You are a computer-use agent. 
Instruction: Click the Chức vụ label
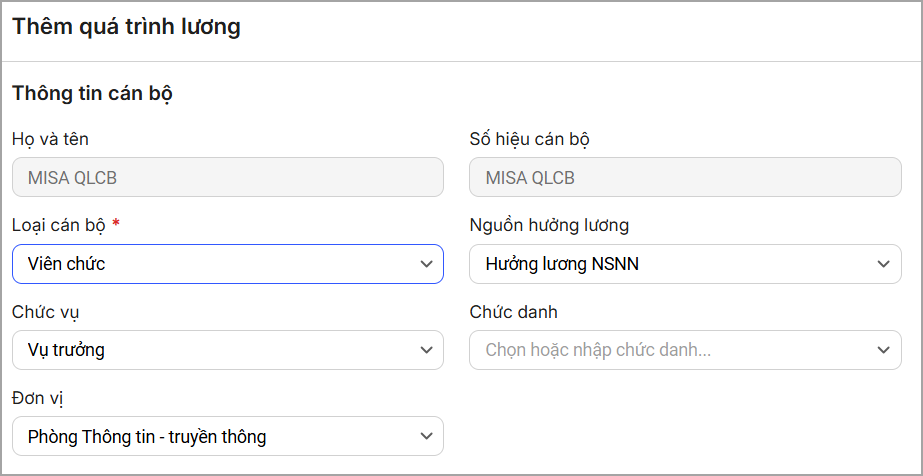[x=45, y=312]
